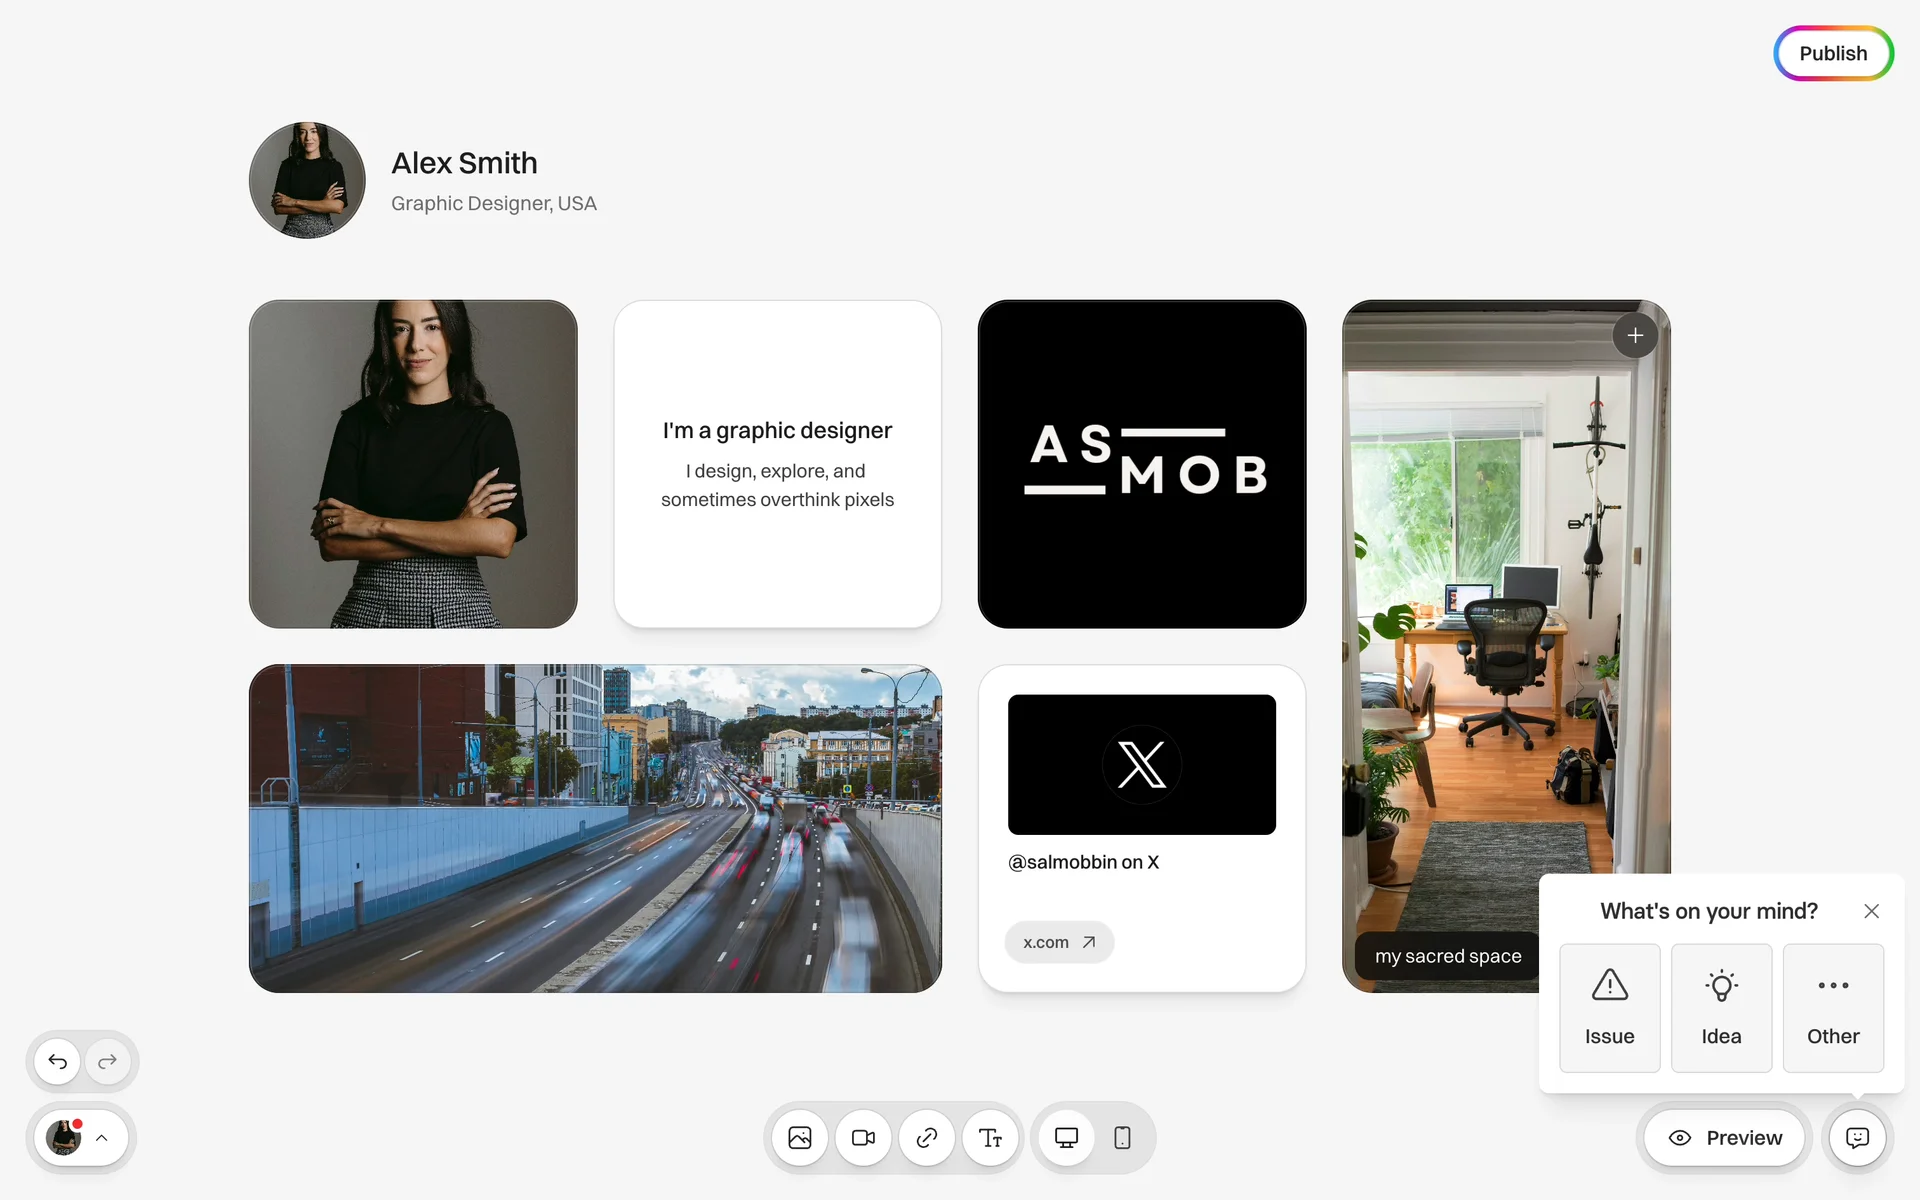The width and height of the screenshot is (1920, 1200).
Task: Switch to mobile layout view
Action: tap(1122, 1138)
